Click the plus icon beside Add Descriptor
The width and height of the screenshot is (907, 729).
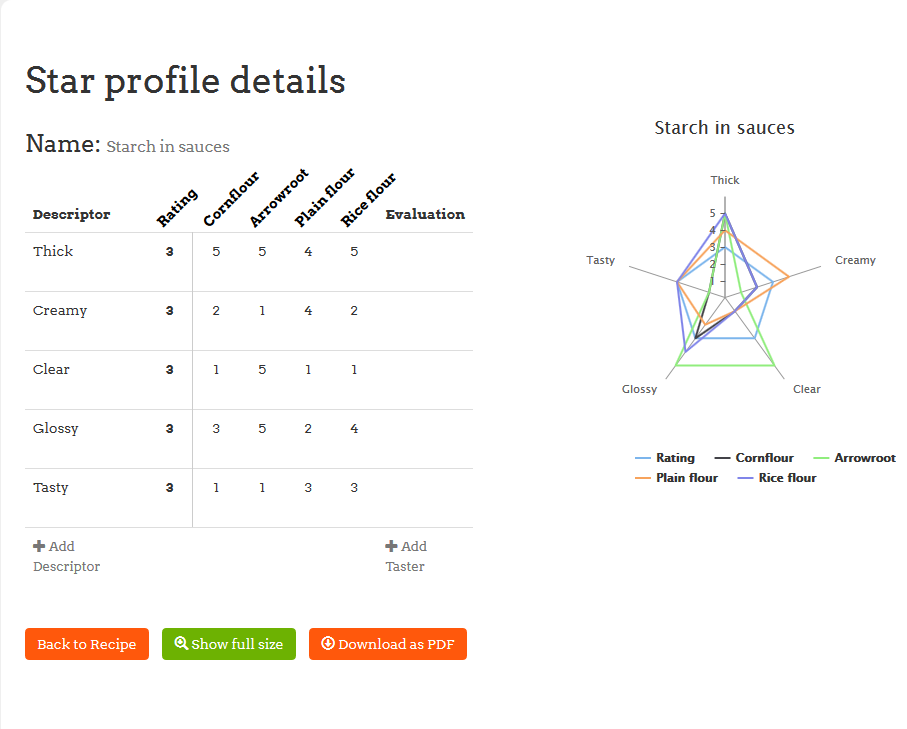pos(39,546)
